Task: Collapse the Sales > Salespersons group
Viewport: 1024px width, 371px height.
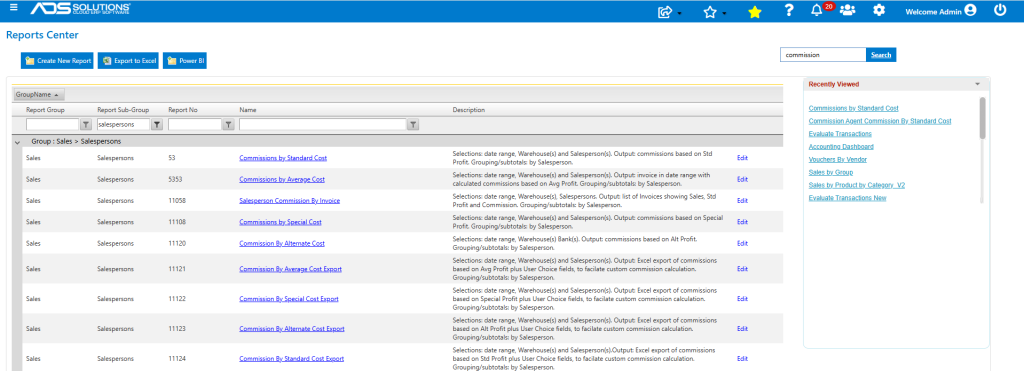Action: coord(18,141)
